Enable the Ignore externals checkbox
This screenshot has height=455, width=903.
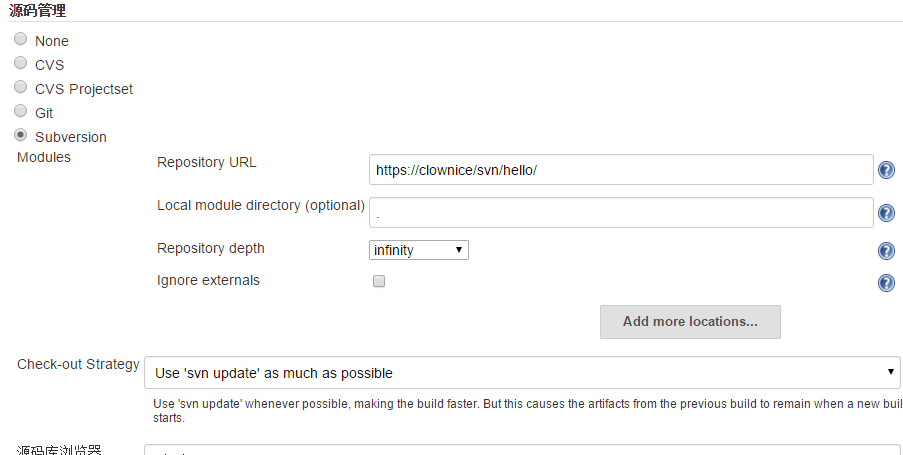point(379,281)
